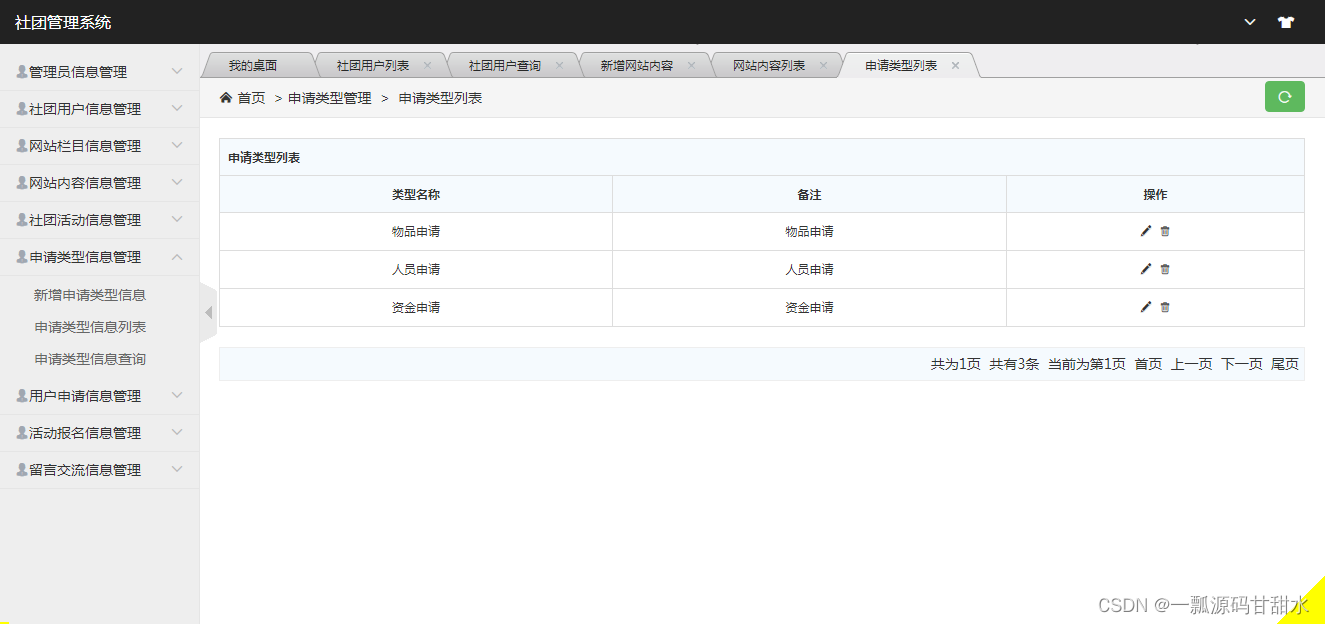The height and width of the screenshot is (624, 1325).
Task: Click user icon beside 留言交流信息管理
Action: [22, 470]
